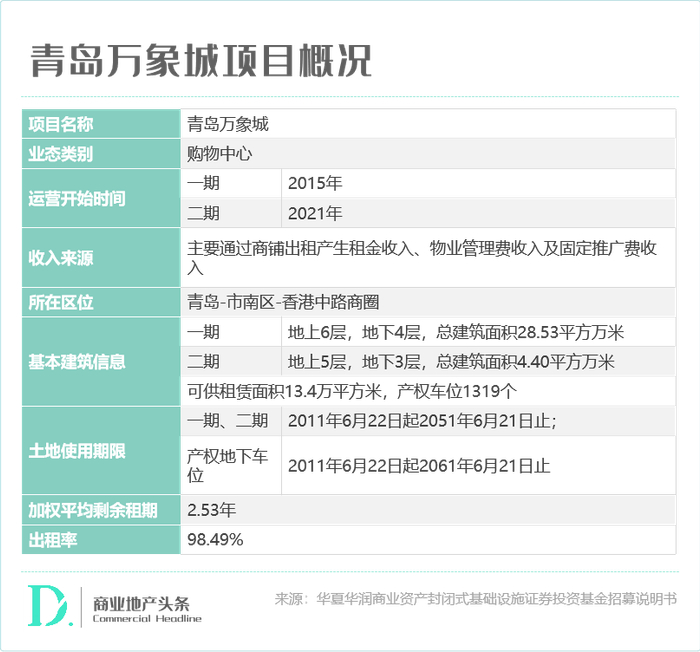Click the cell 一期、二期
This screenshot has height=652, width=700.
coord(231,421)
